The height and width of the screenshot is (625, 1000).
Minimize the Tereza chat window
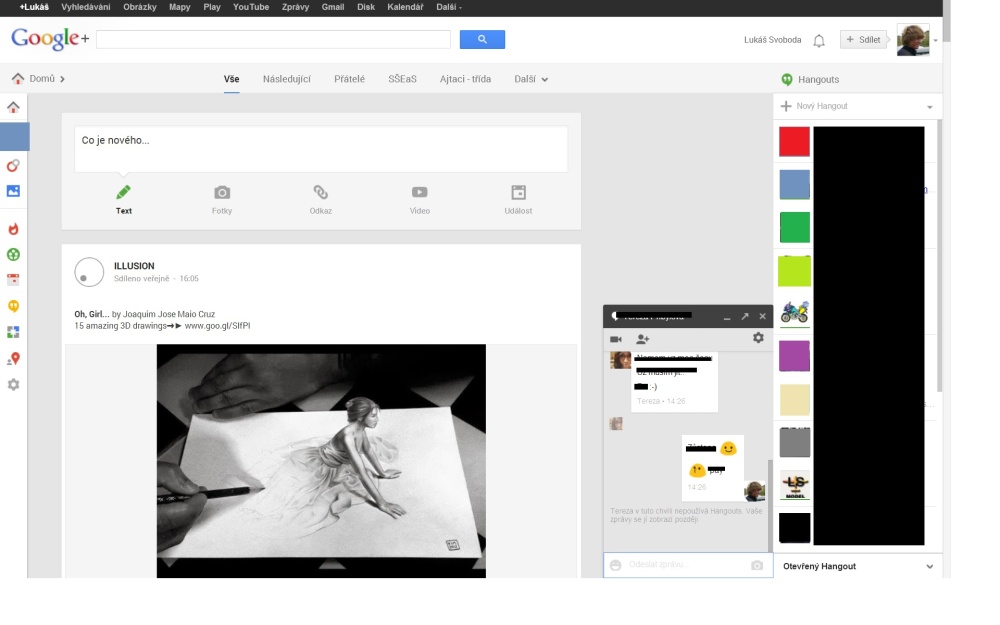pos(727,317)
